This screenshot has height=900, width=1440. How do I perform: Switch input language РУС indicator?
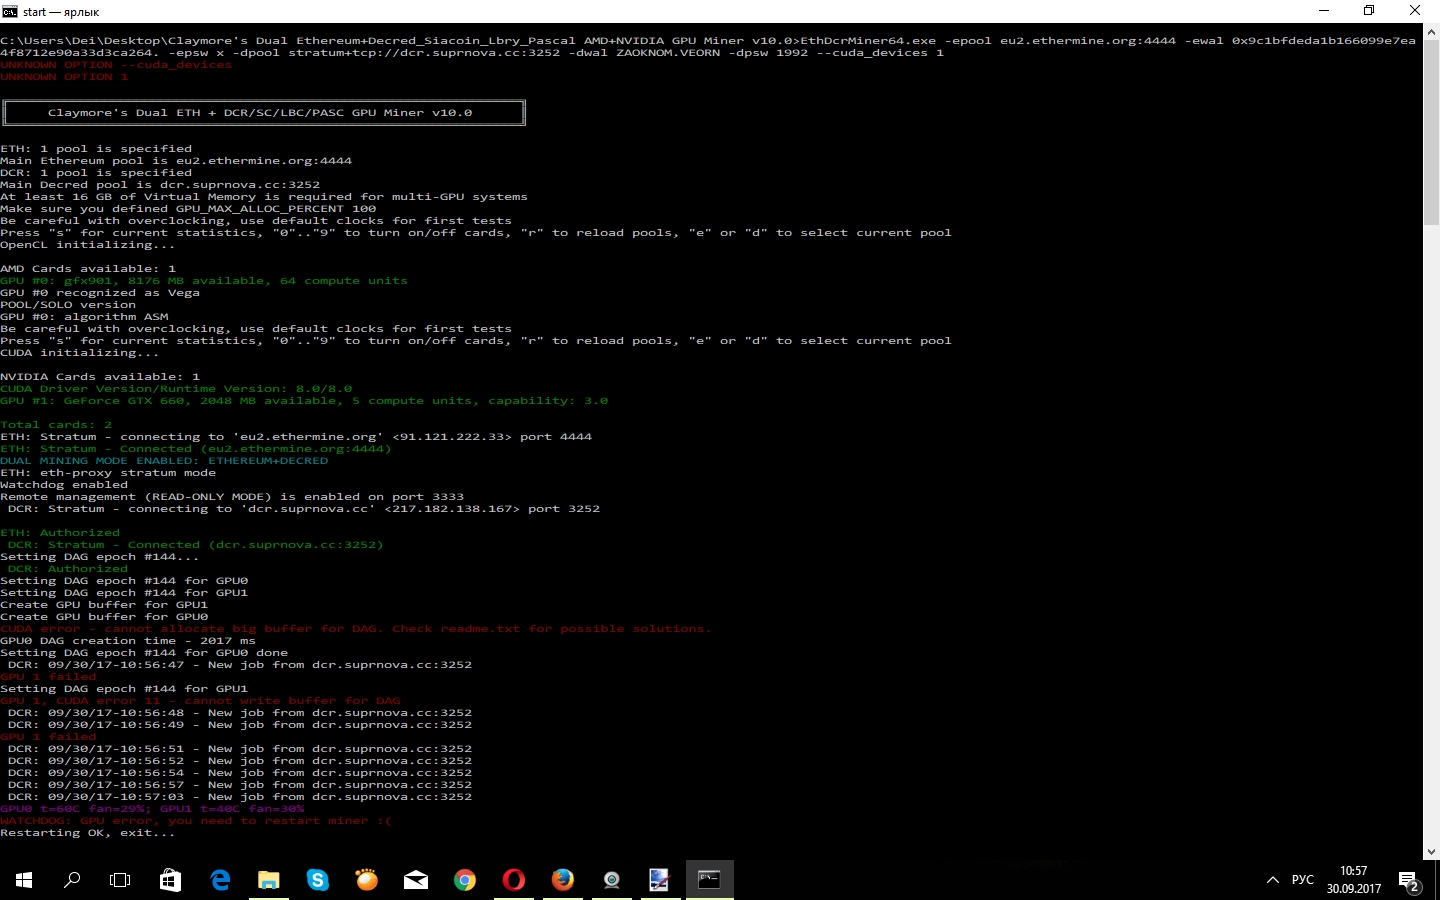click(x=1303, y=880)
